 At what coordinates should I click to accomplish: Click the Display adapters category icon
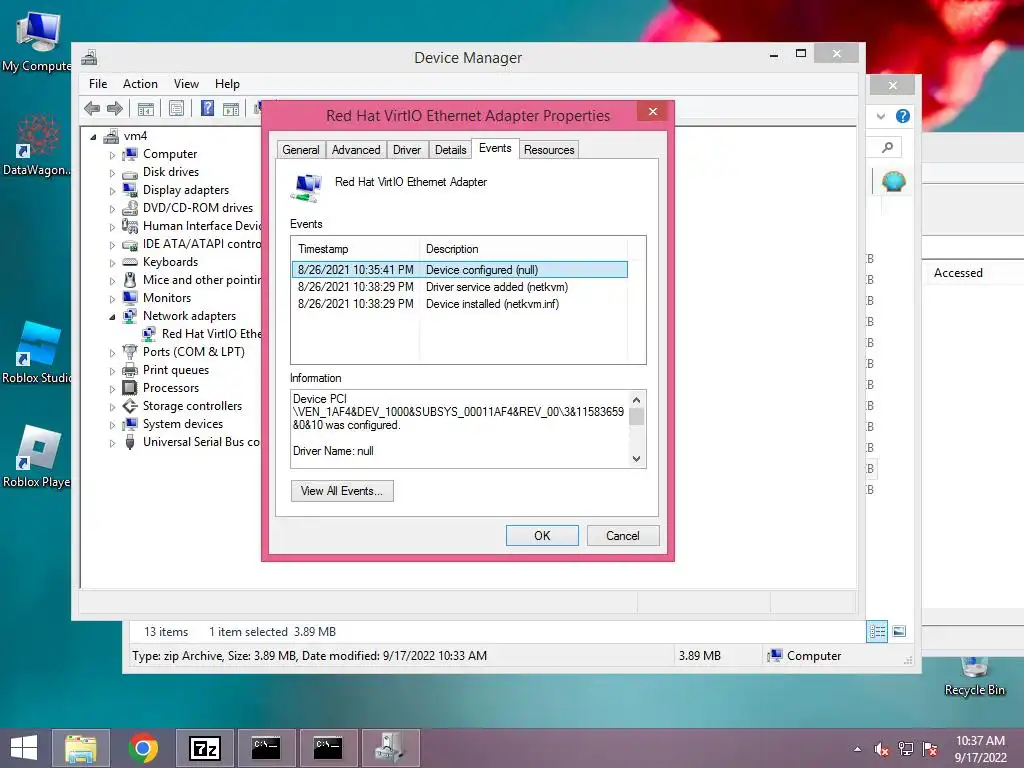(x=130, y=190)
